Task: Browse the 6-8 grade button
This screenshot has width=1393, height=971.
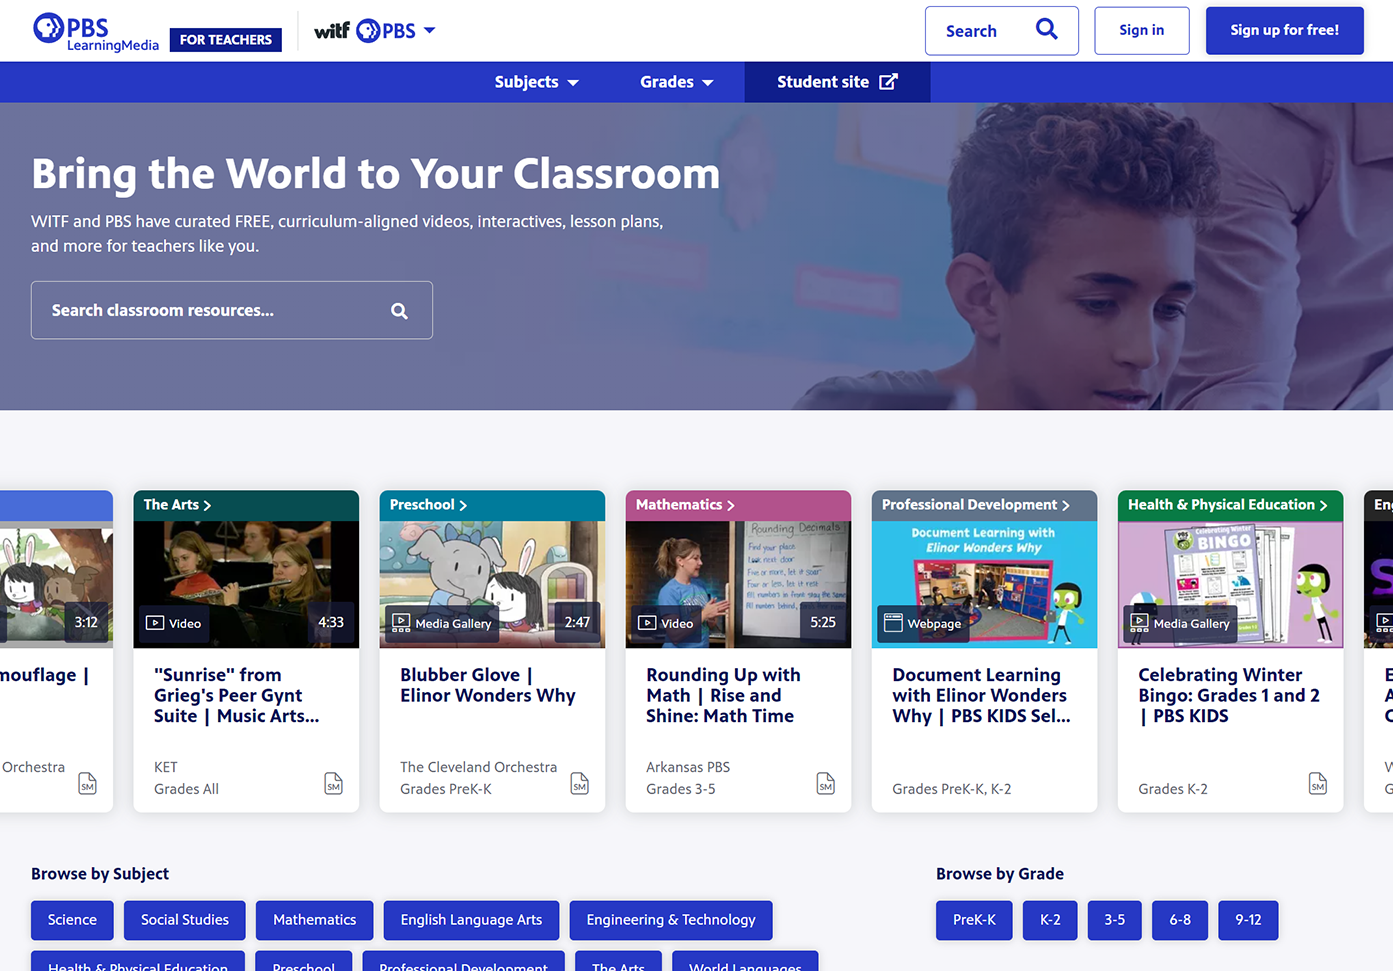Action: coord(1180,920)
